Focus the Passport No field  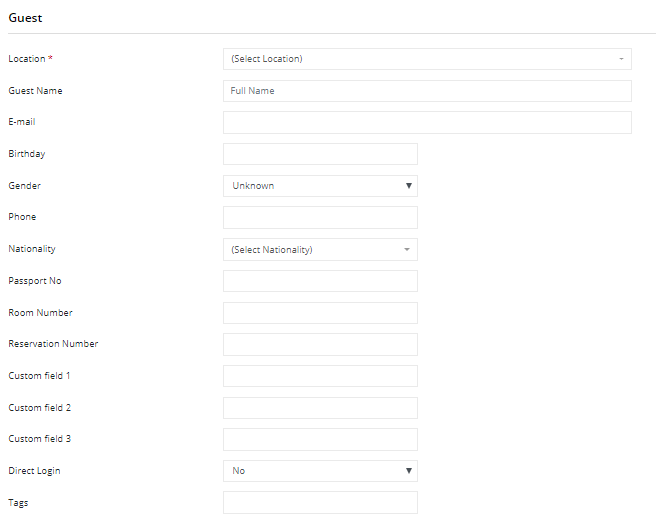click(320, 281)
